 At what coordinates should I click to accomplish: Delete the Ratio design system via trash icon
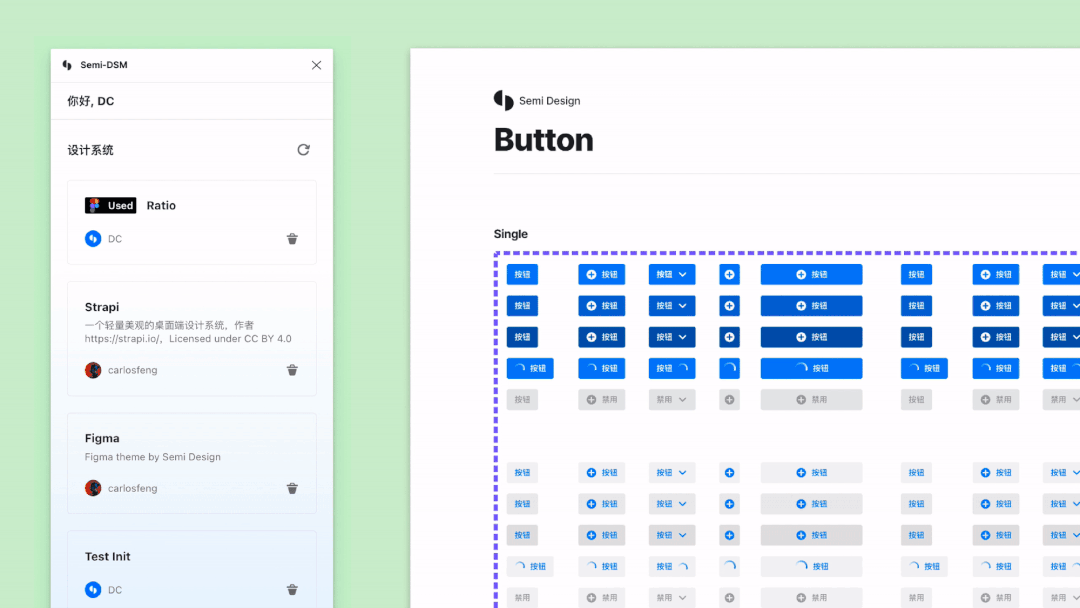coord(292,239)
